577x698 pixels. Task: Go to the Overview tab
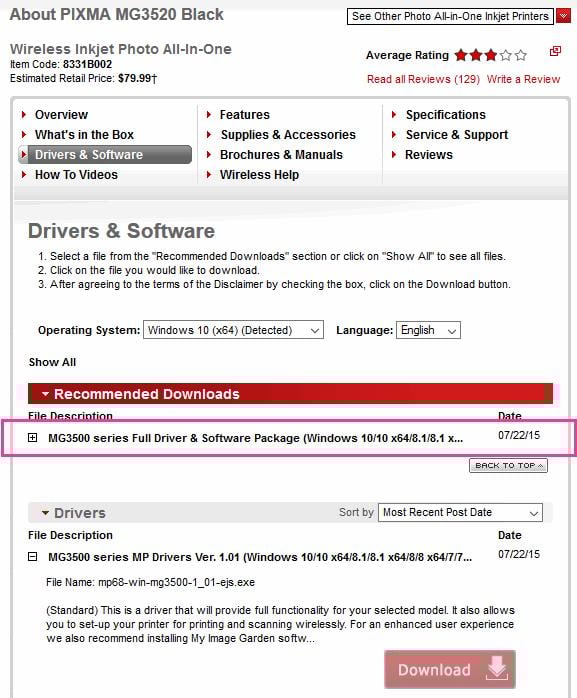pyautogui.click(x=61, y=115)
